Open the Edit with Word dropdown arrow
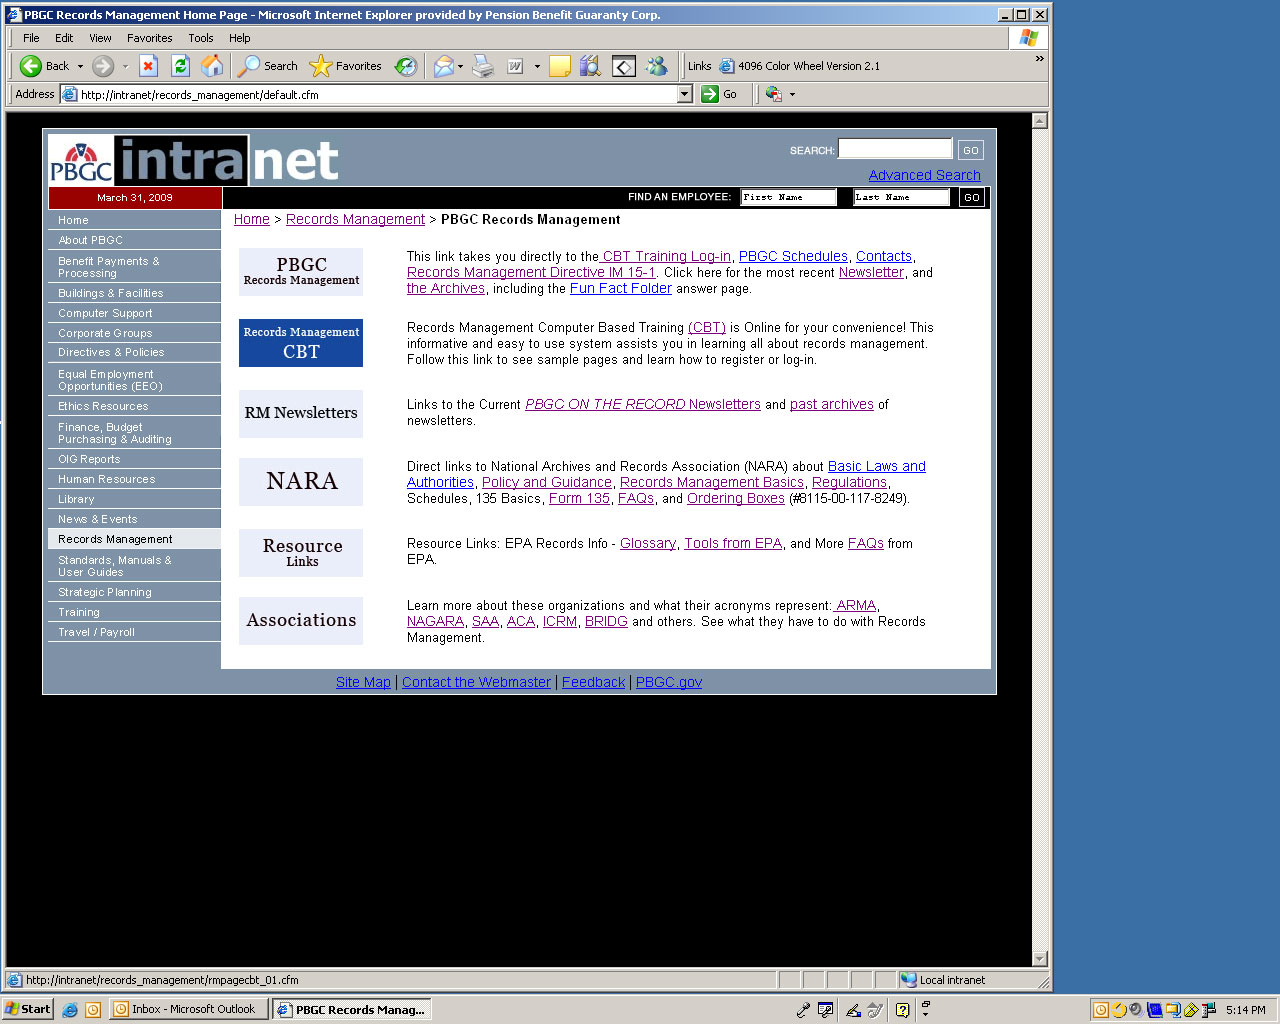The width and height of the screenshot is (1280, 1024). pos(537,66)
